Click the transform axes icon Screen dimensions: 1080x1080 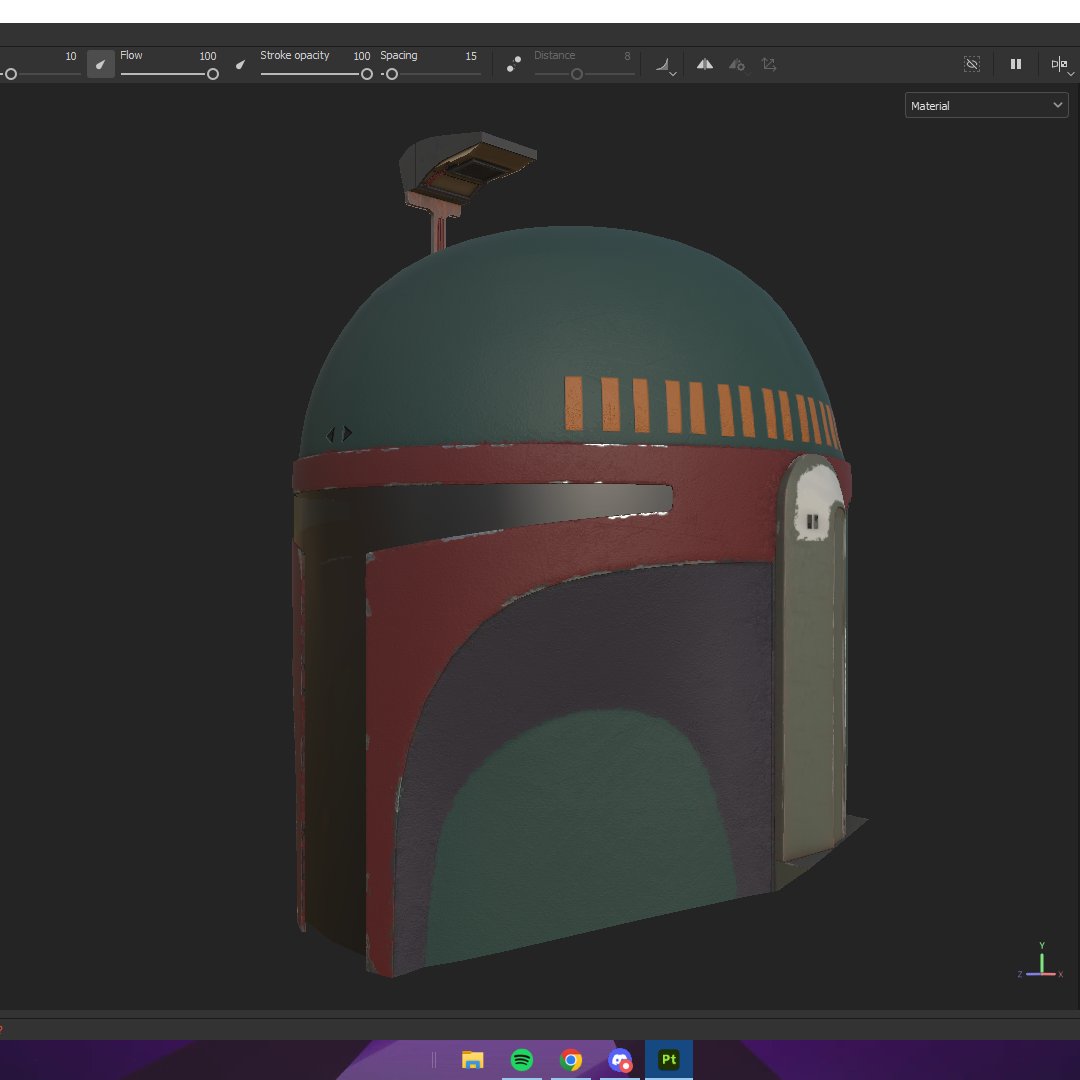pyautogui.click(x=769, y=64)
